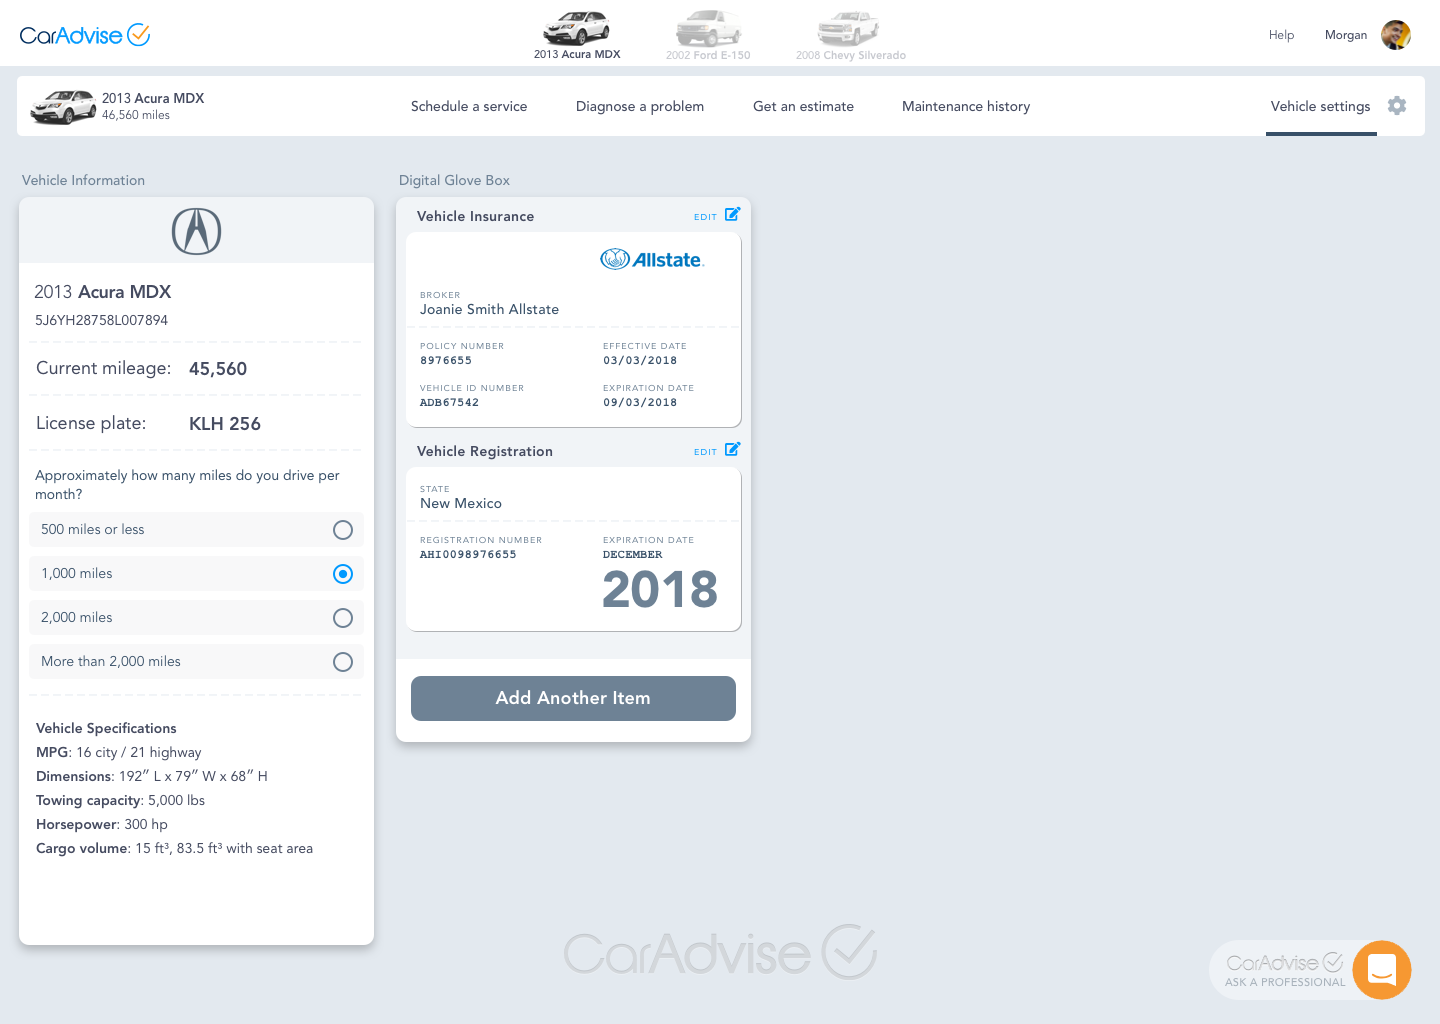Click the Ask a Professional label
Viewport: 1440px width, 1024px height.
[1285, 982]
